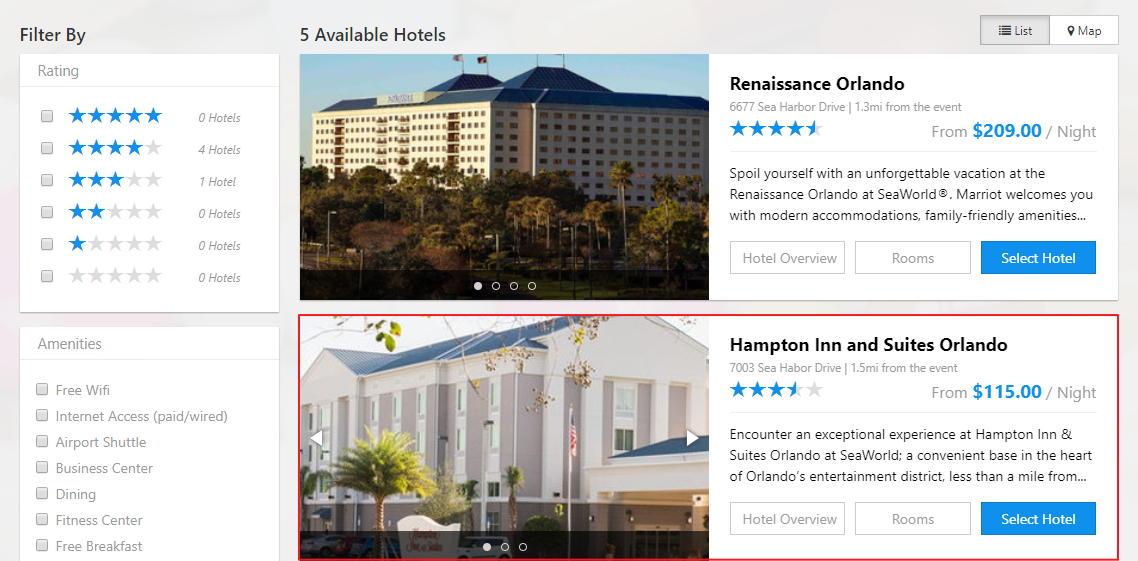Tick the Airport Shuttle checkbox
1138x561 pixels.
point(42,441)
